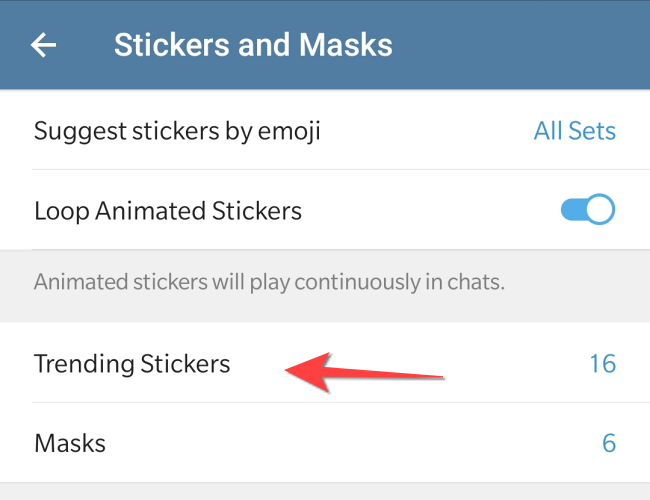Click empty space in Loop Animated Stickers row
650x500 pixels.
(x=430, y=211)
